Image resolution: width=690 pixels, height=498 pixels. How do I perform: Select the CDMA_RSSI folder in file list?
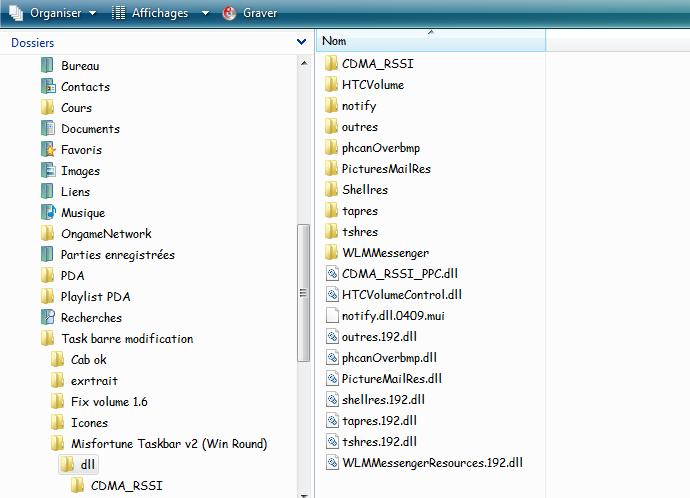(x=370, y=64)
